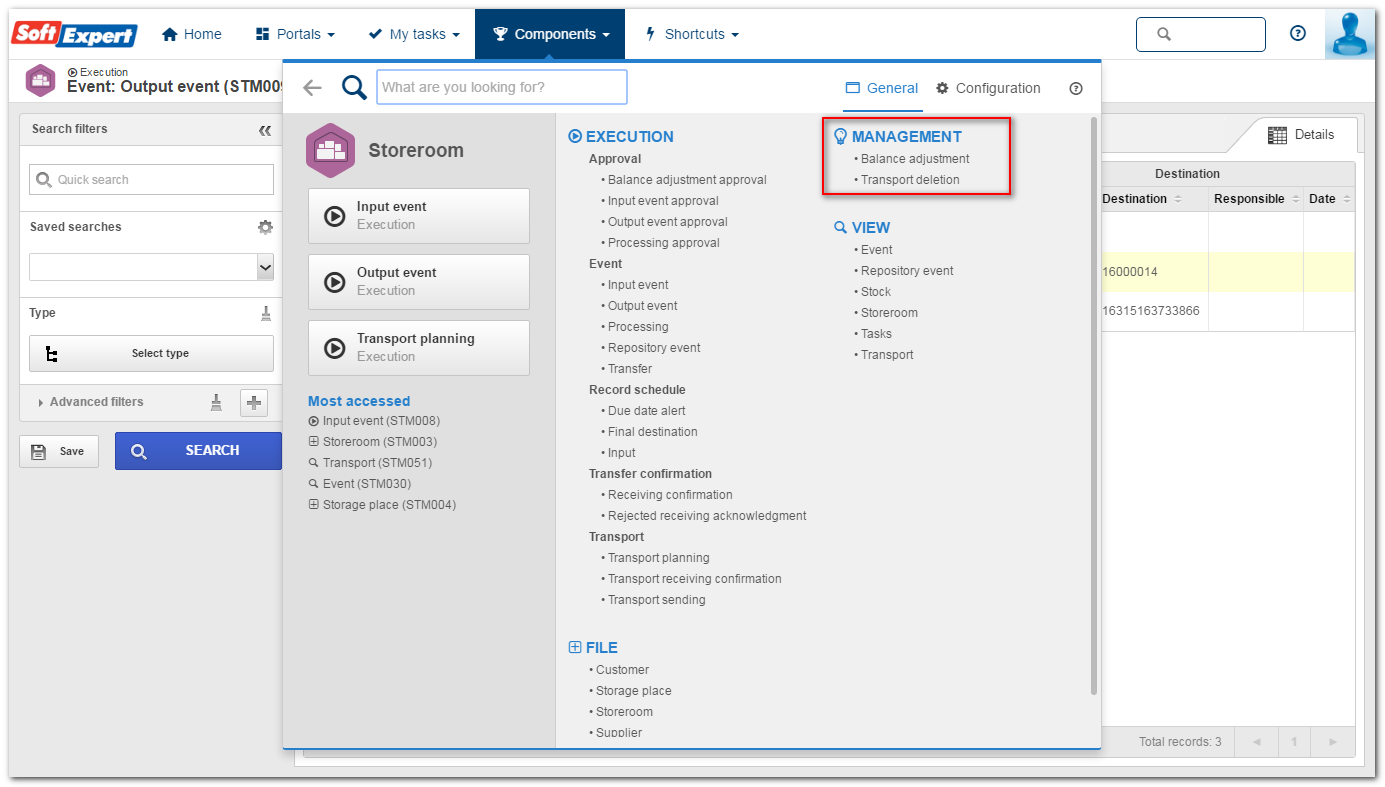Open the Transport planning Execution card
The width and height of the screenshot is (1385, 787).
pyautogui.click(x=419, y=348)
